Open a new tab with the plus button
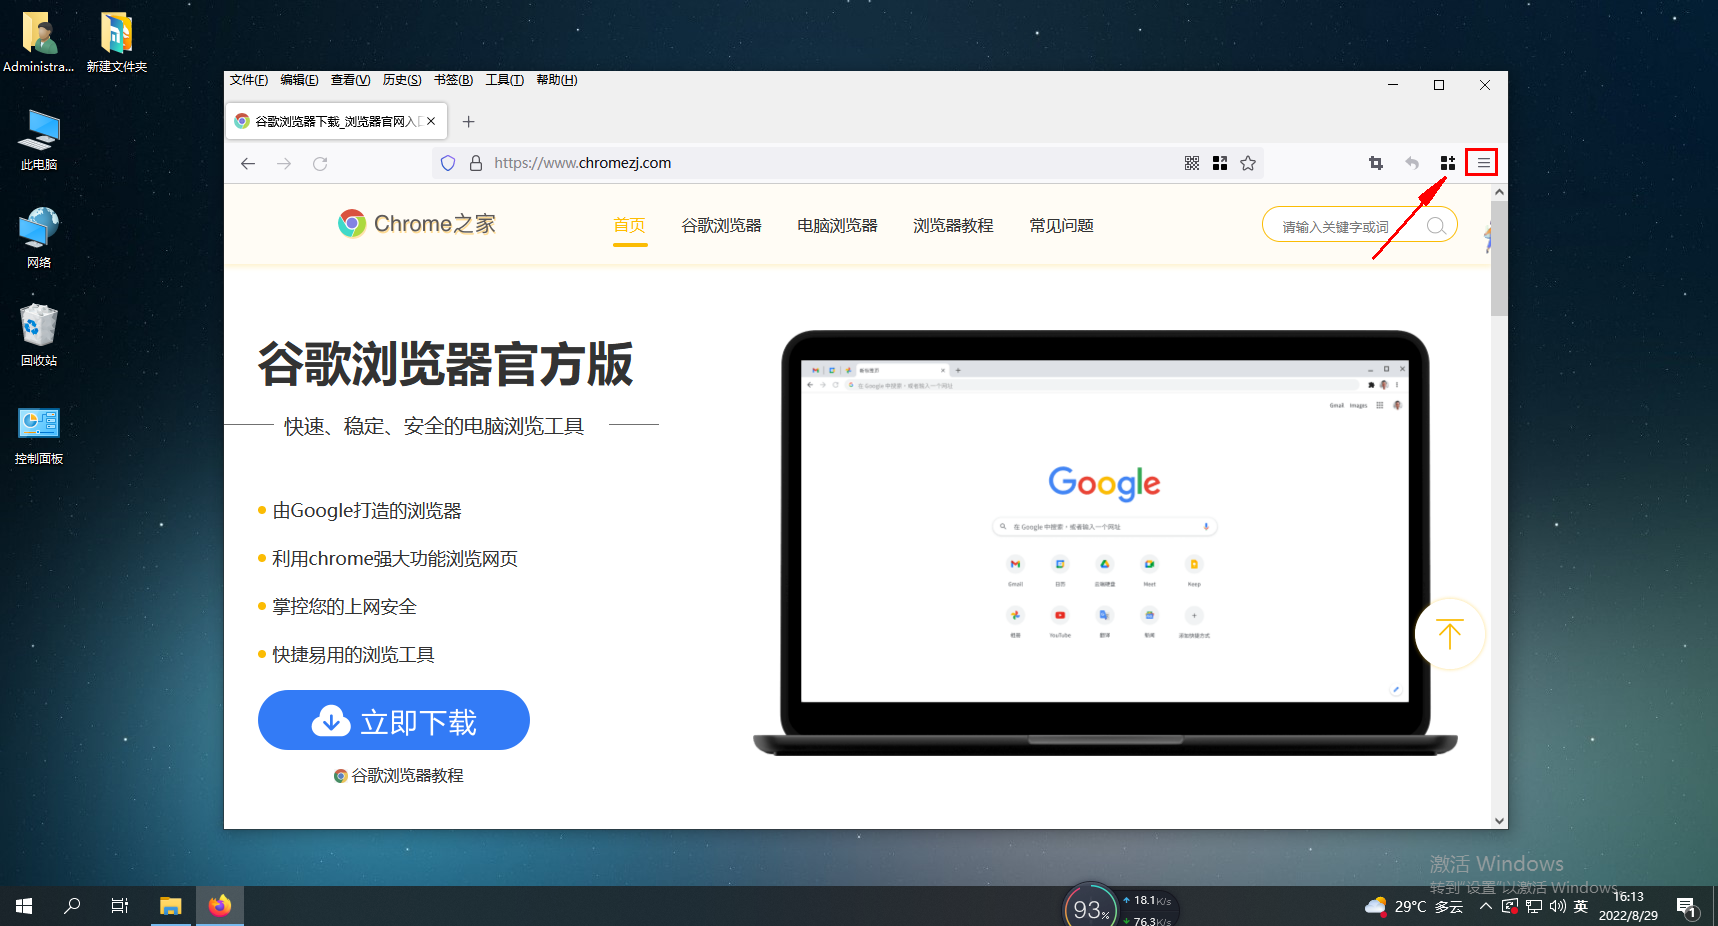This screenshot has height=926, width=1718. (468, 122)
